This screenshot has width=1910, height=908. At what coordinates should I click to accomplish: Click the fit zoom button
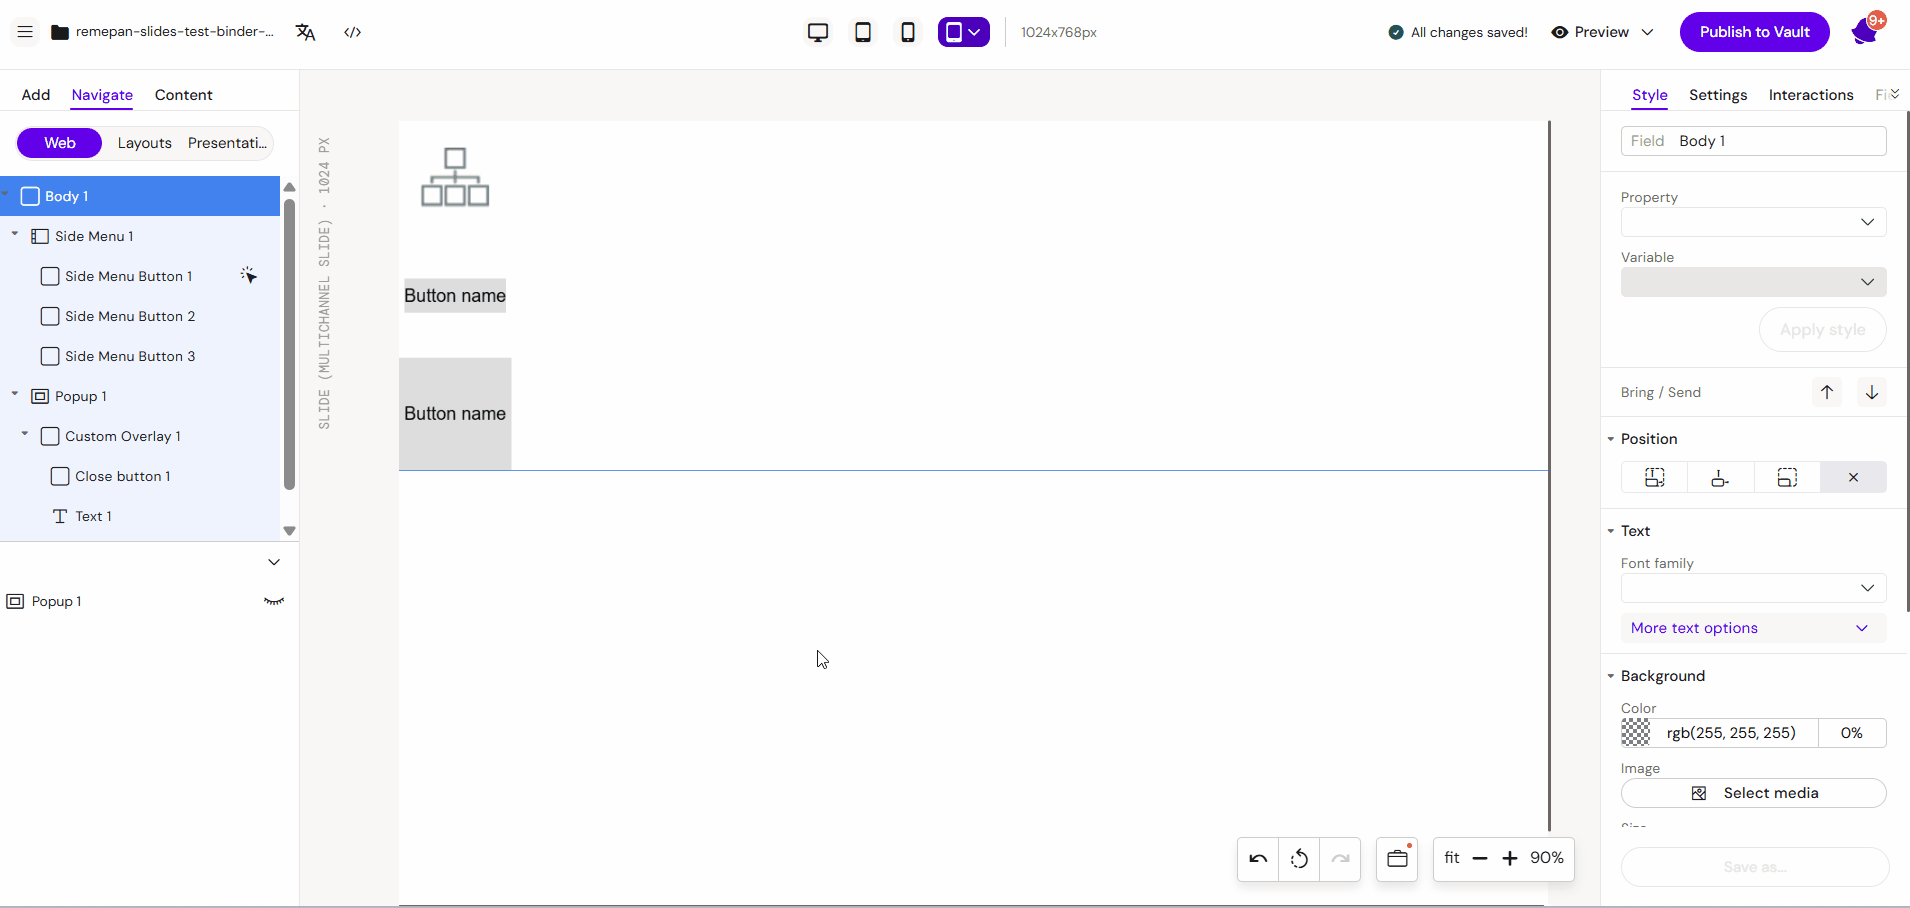[x=1452, y=858]
